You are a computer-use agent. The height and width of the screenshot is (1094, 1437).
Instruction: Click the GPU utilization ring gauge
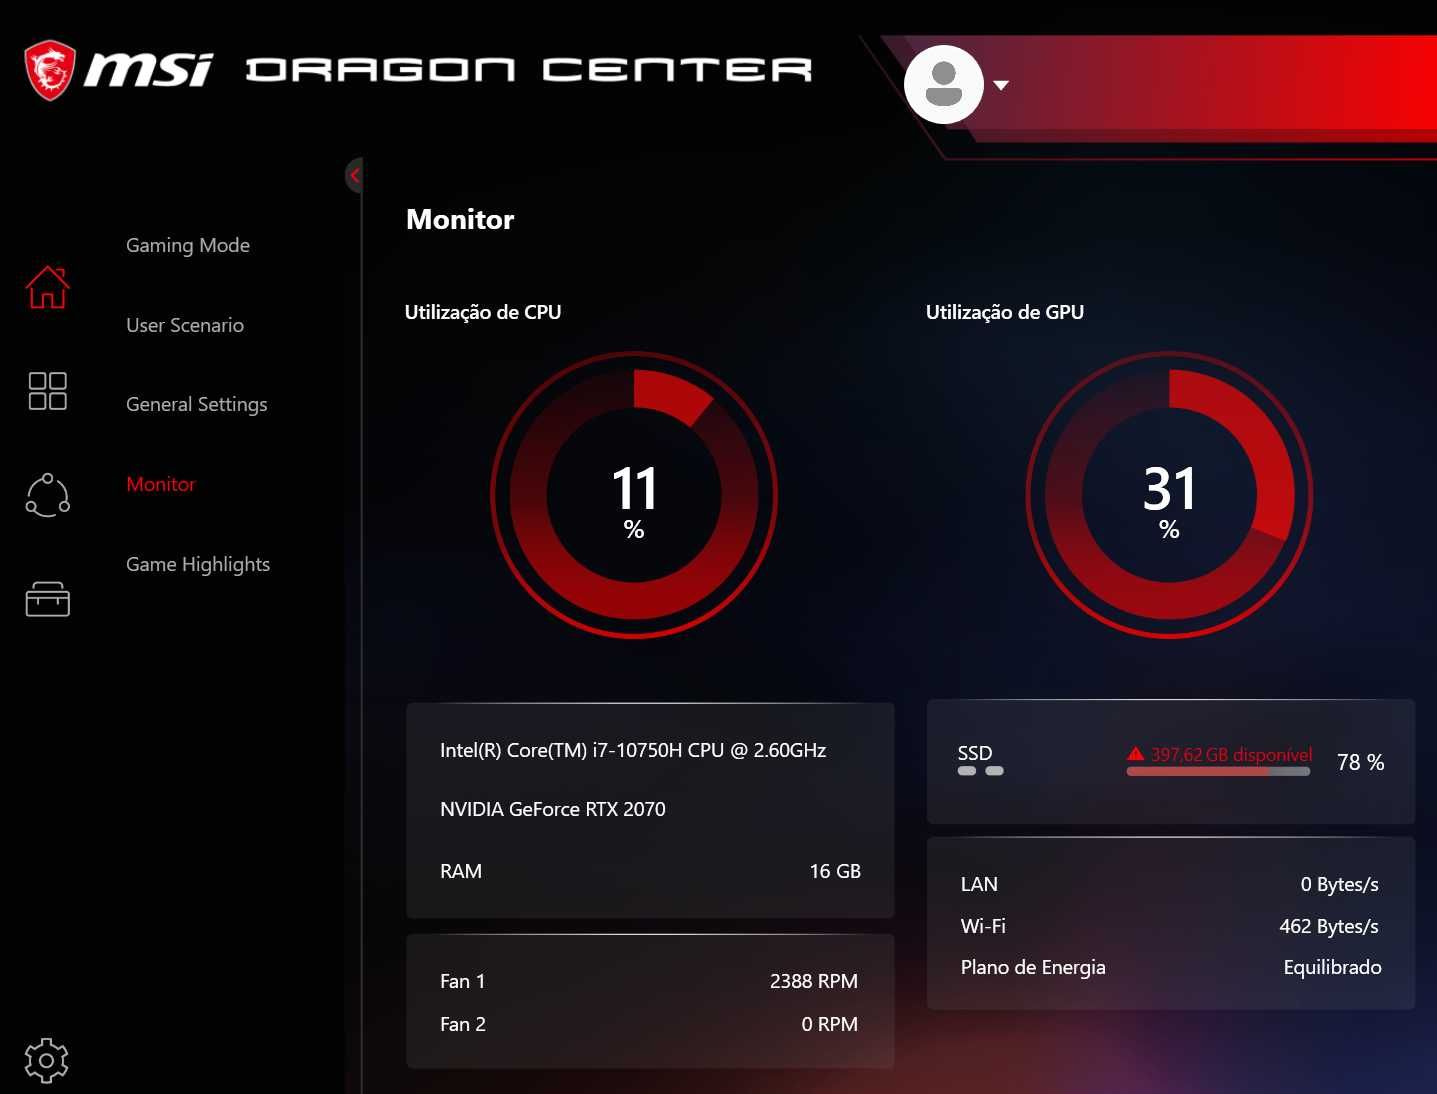pyautogui.click(x=1169, y=494)
